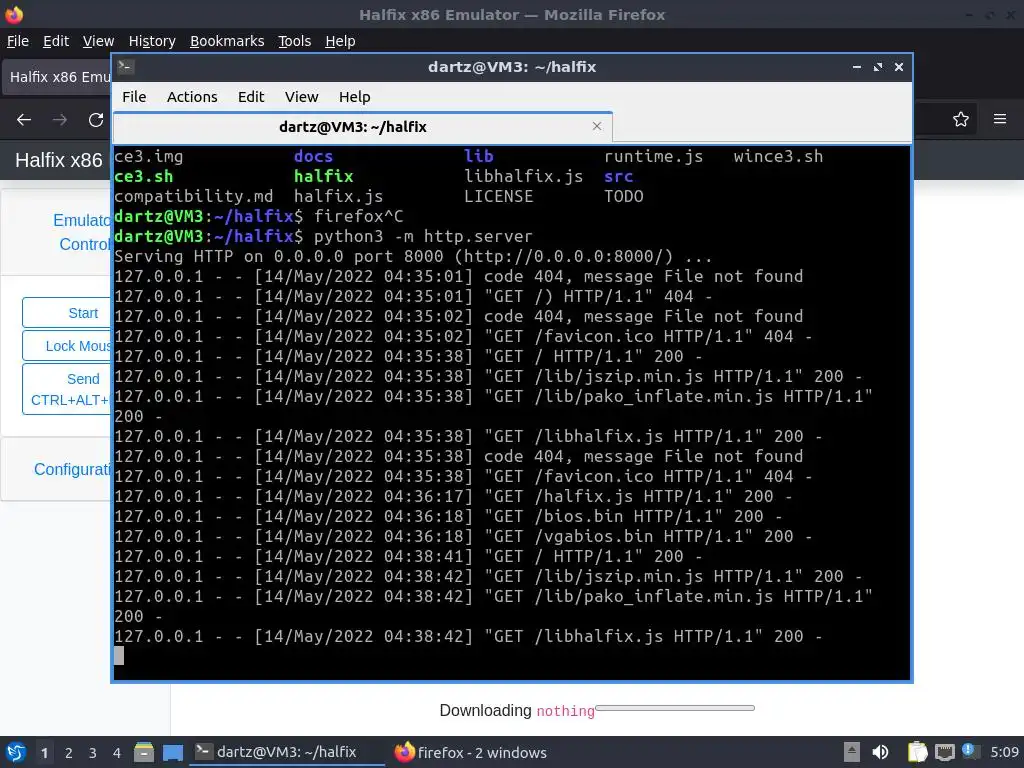The height and width of the screenshot is (768, 1024).
Task: Click 'python3 -m http.server' command text
Action: 423,236
